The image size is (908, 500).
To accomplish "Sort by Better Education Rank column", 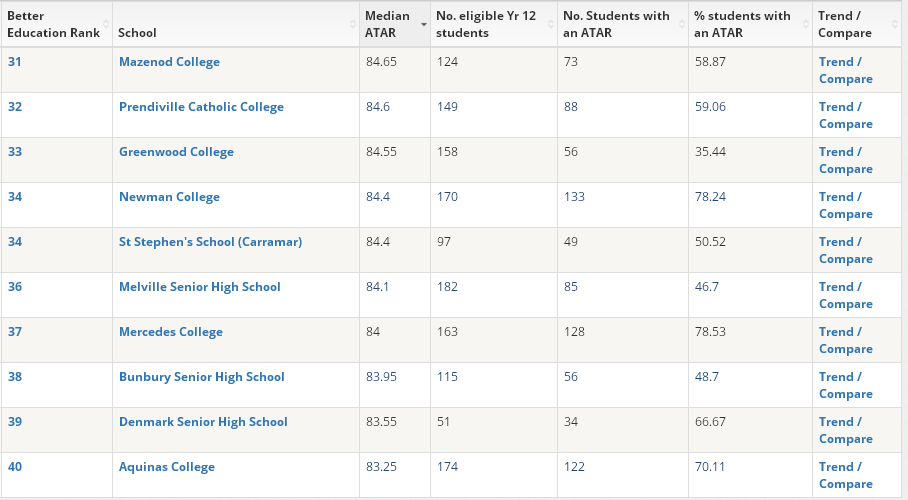I will click(53, 24).
